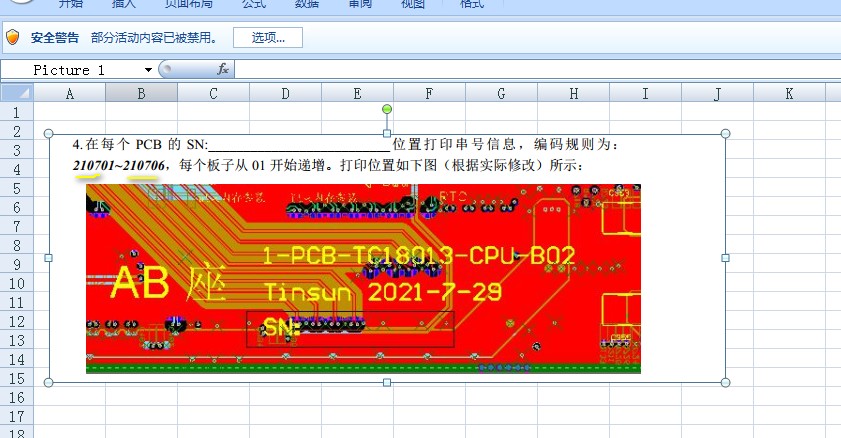Select row 5 header

click(x=17, y=188)
